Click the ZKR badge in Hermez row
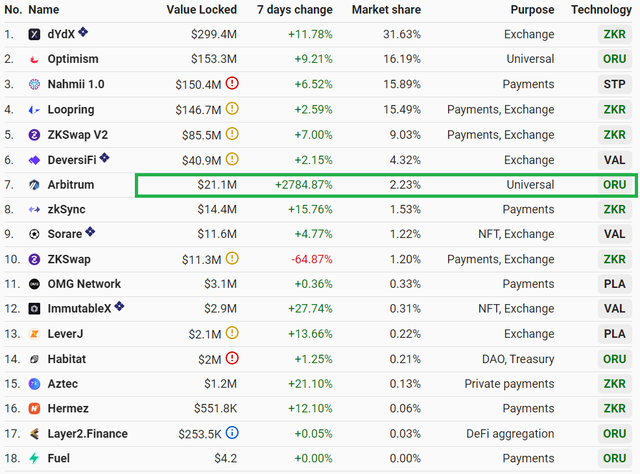Screen dimensions: 640x474 pos(615,409)
